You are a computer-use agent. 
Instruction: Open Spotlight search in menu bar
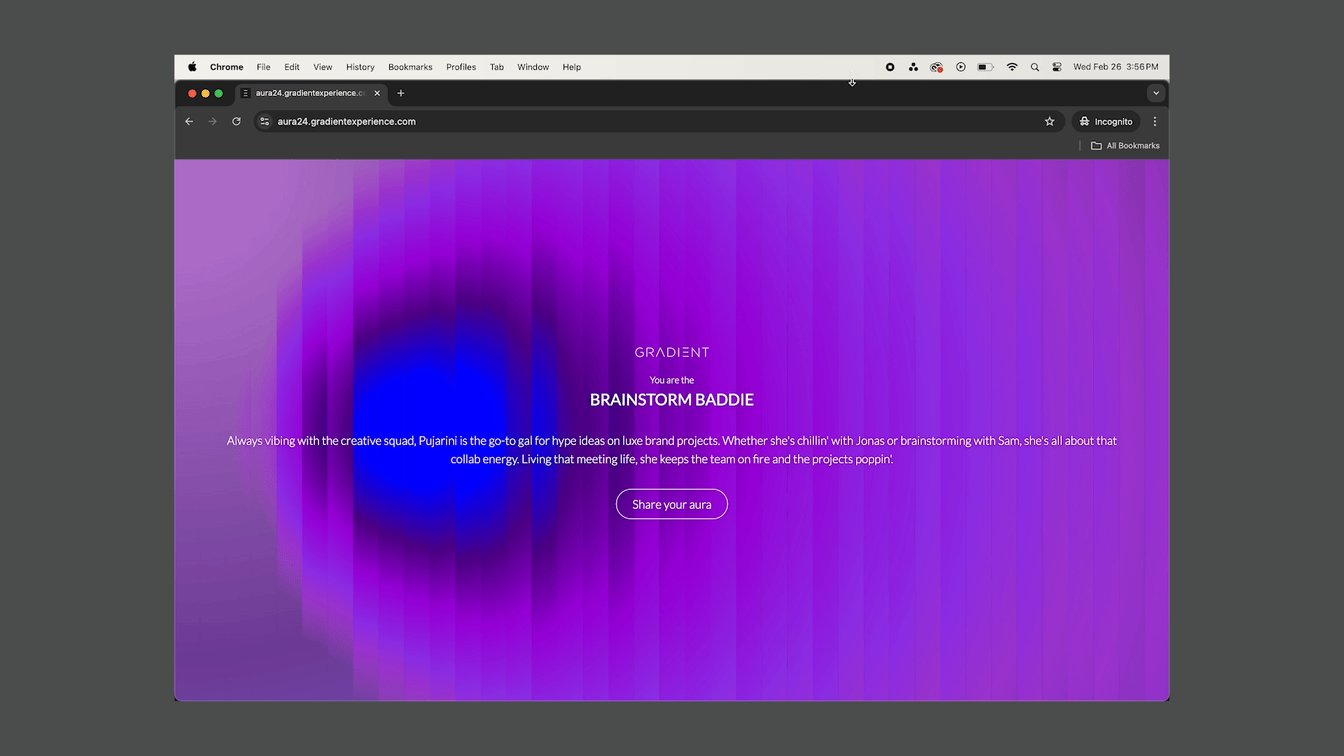(1035, 67)
